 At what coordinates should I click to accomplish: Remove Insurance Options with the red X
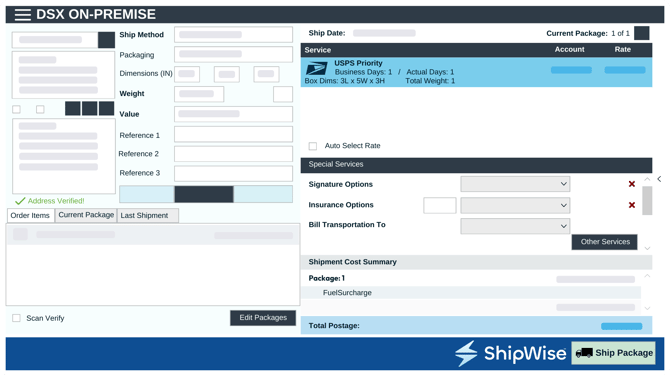point(632,205)
